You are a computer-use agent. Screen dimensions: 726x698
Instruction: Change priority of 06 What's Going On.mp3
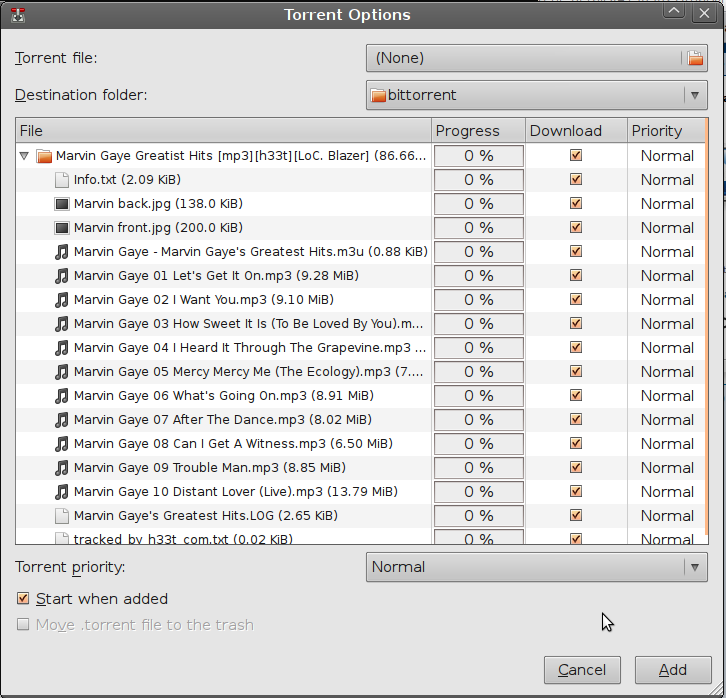click(667, 396)
